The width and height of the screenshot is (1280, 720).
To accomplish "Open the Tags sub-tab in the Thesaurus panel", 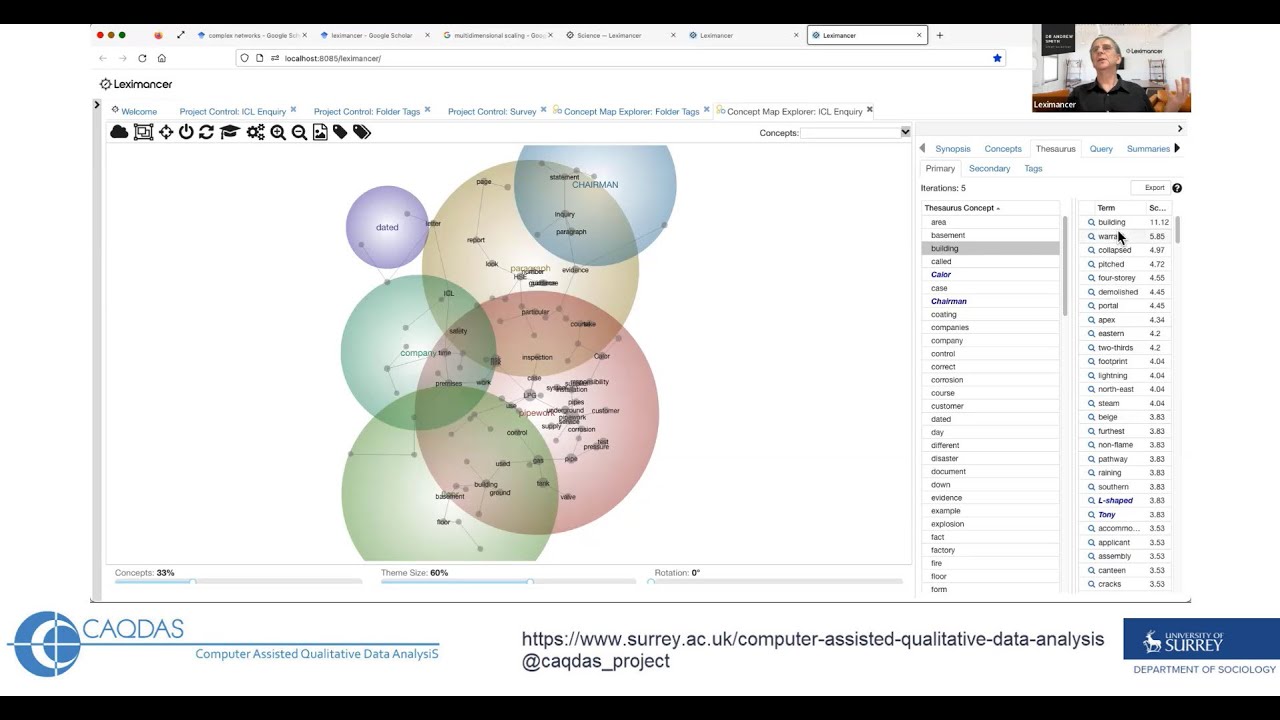I will click(1033, 169).
